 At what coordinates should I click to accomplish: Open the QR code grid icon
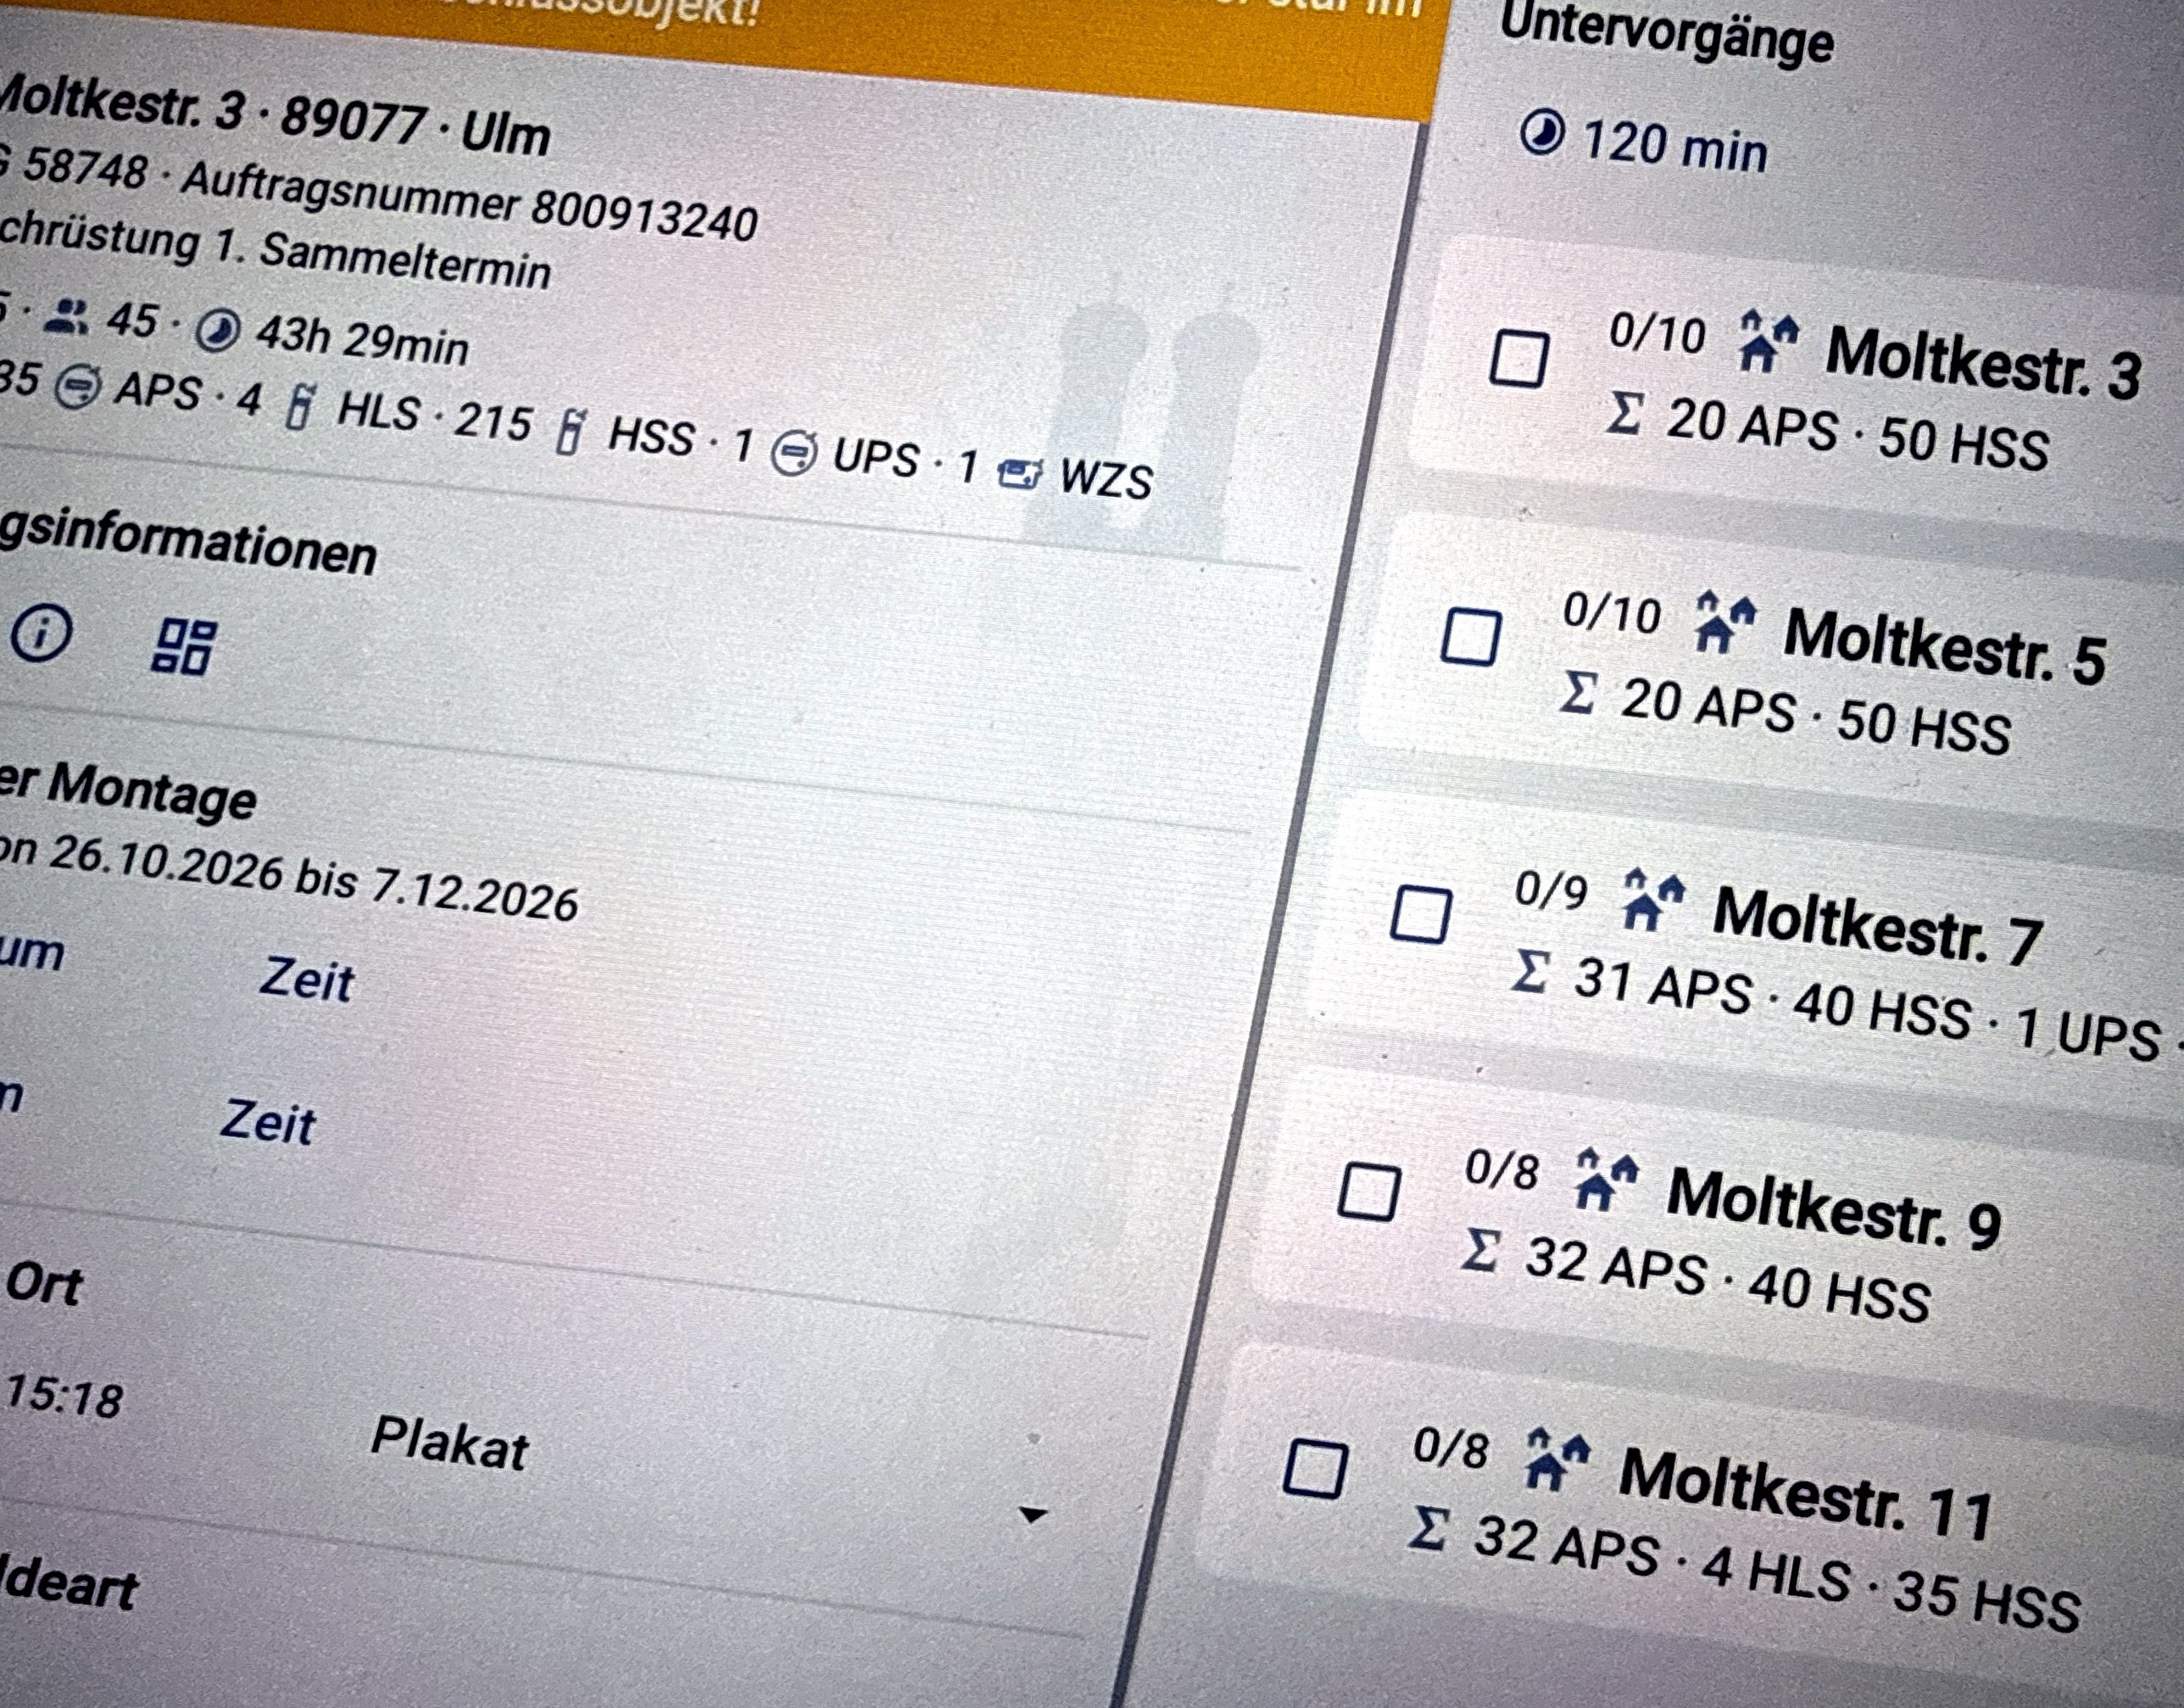(x=183, y=647)
